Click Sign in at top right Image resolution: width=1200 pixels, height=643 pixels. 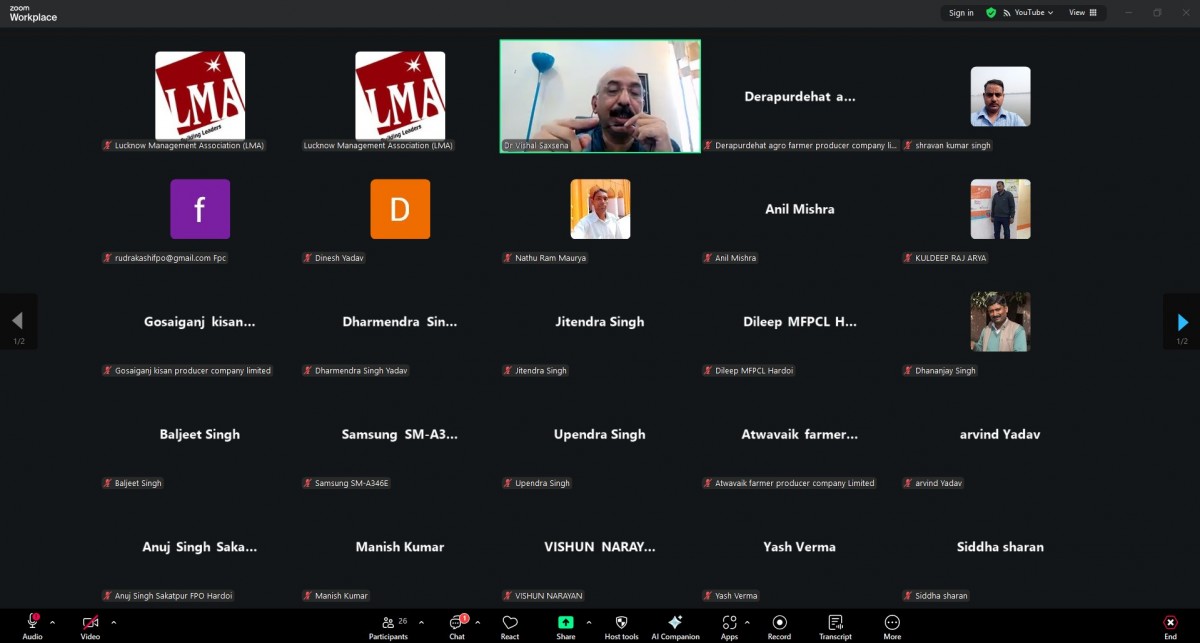pos(961,13)
